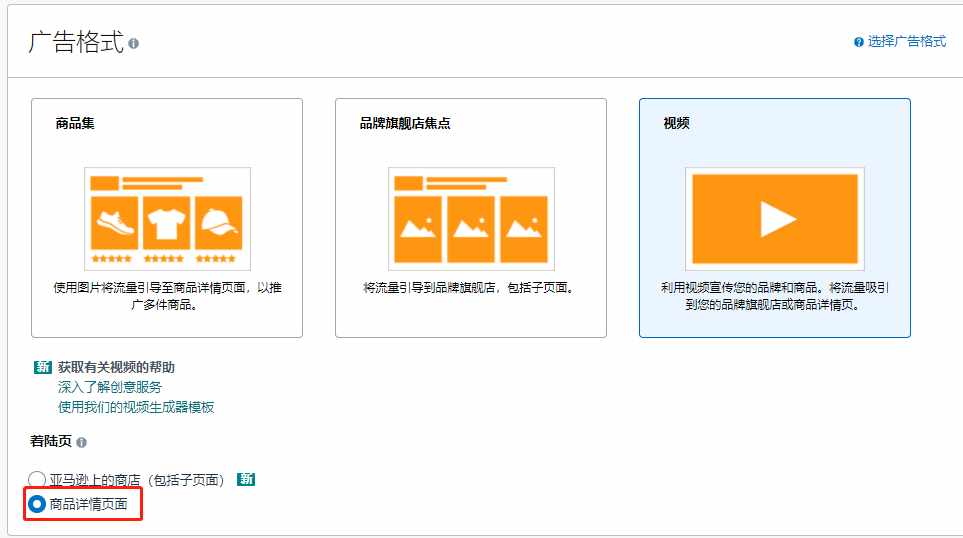Click the green 新 badge beside 获取有关视频的帮助
The width and height of the screenshot is (963, 538).
pos(42,367)
